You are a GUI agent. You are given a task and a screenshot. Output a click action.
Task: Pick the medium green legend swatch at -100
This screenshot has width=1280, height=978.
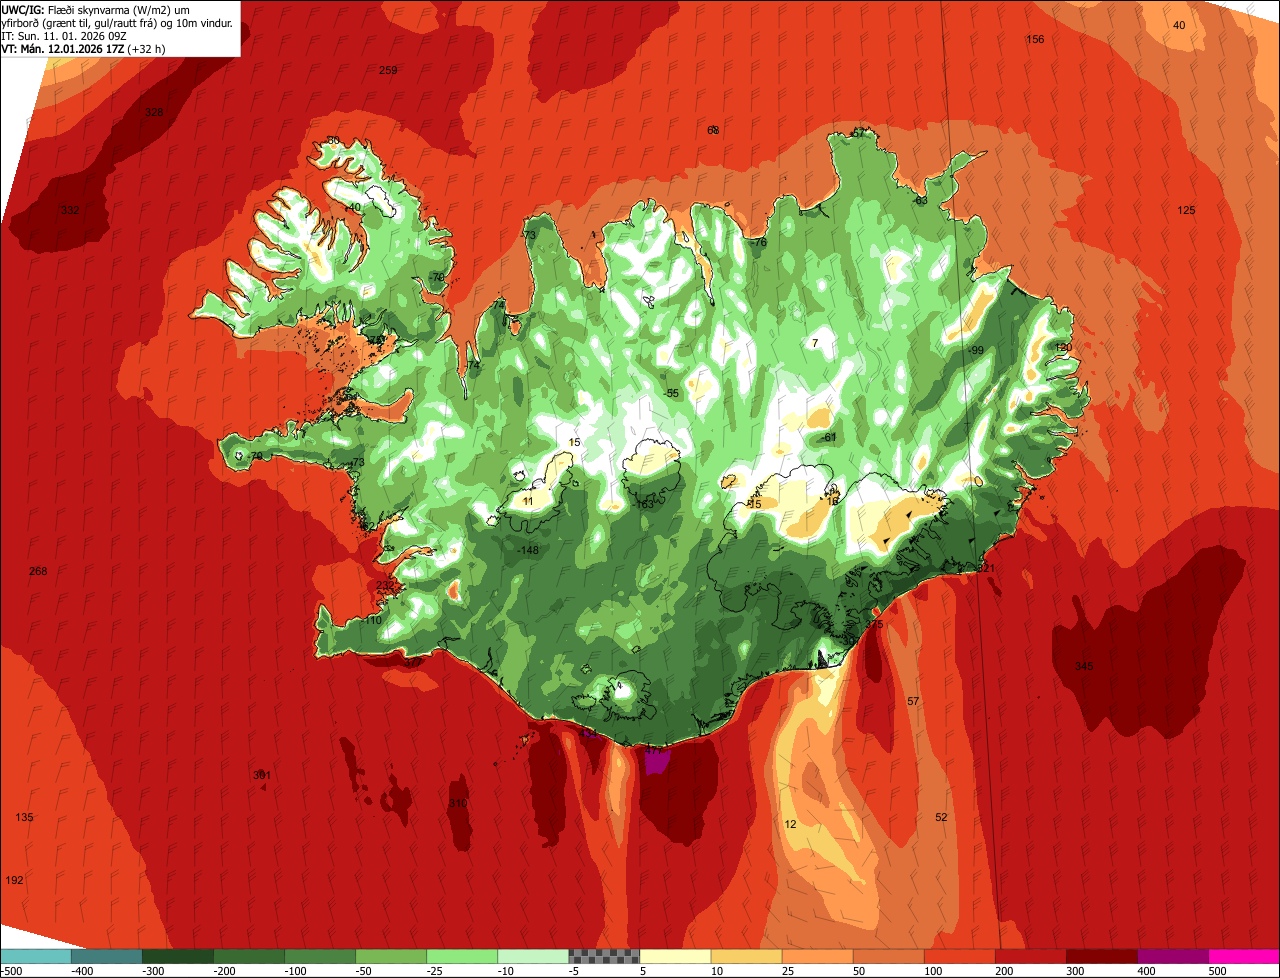320,956
